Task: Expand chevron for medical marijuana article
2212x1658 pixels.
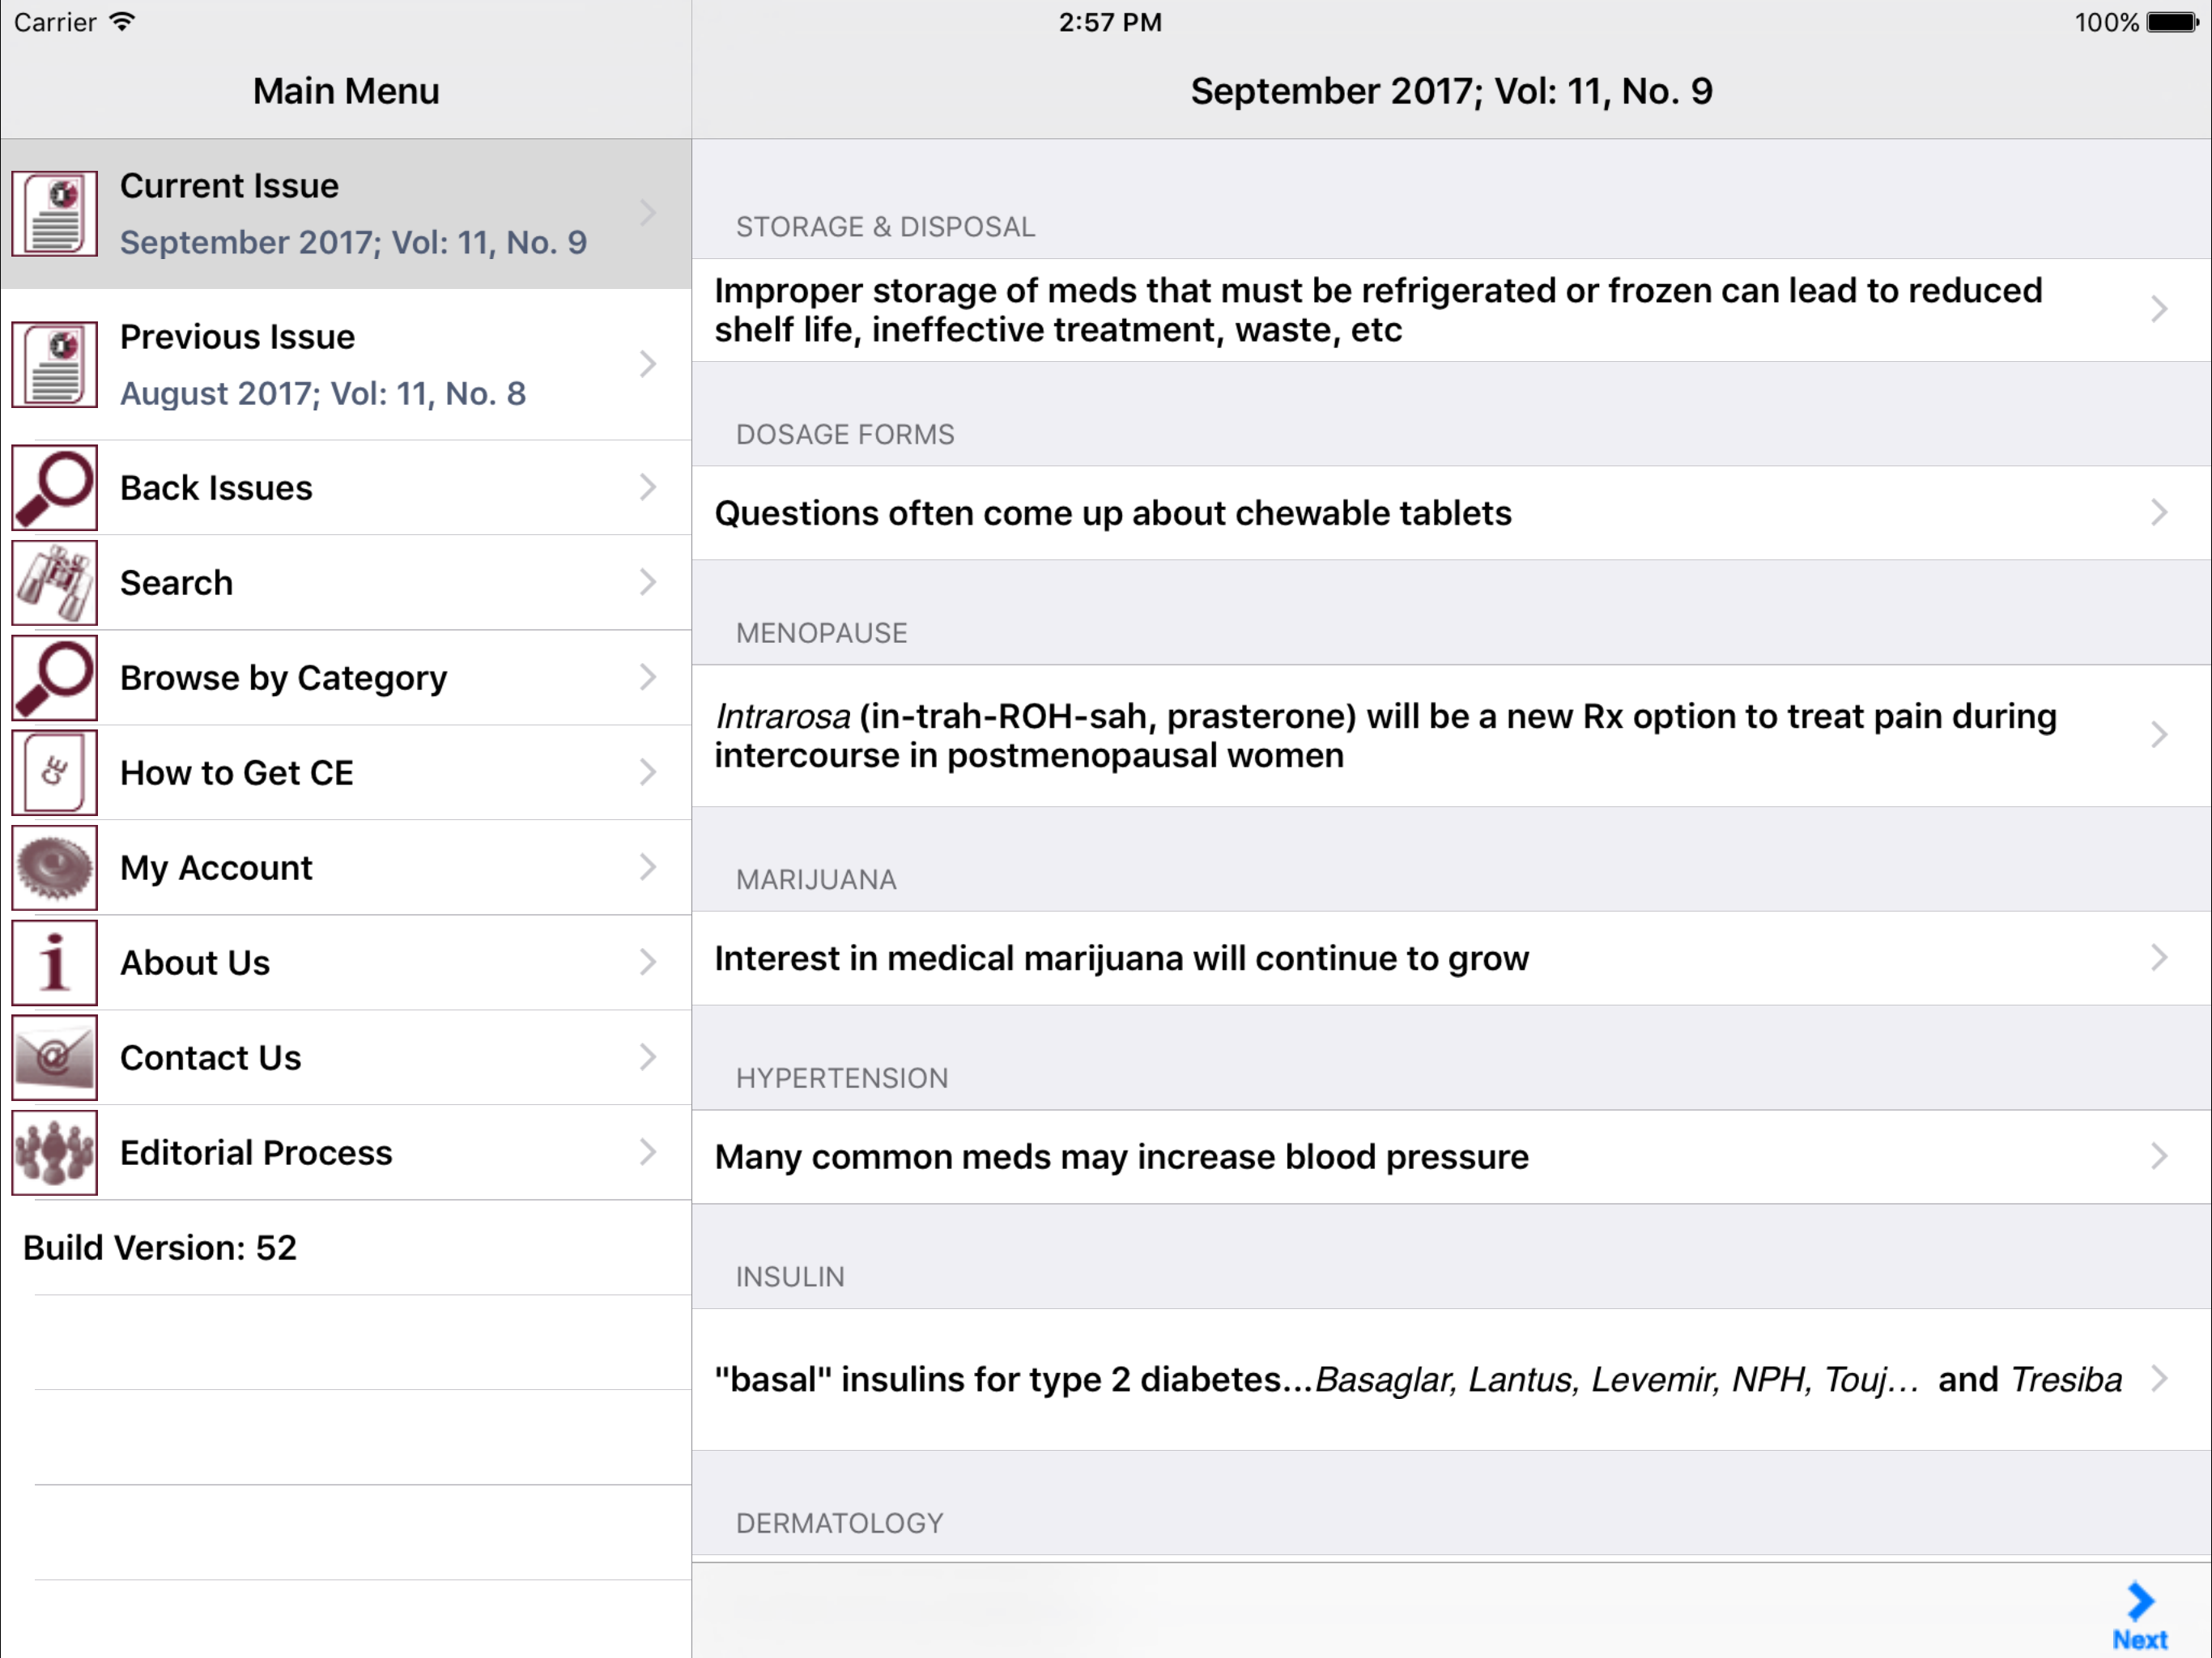Action: (2159, 958)
